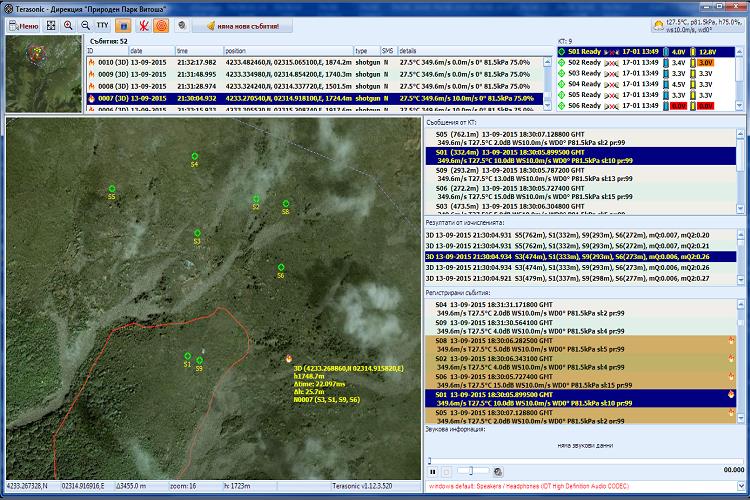Click flame icon on registered event S08

pos(731,341)
